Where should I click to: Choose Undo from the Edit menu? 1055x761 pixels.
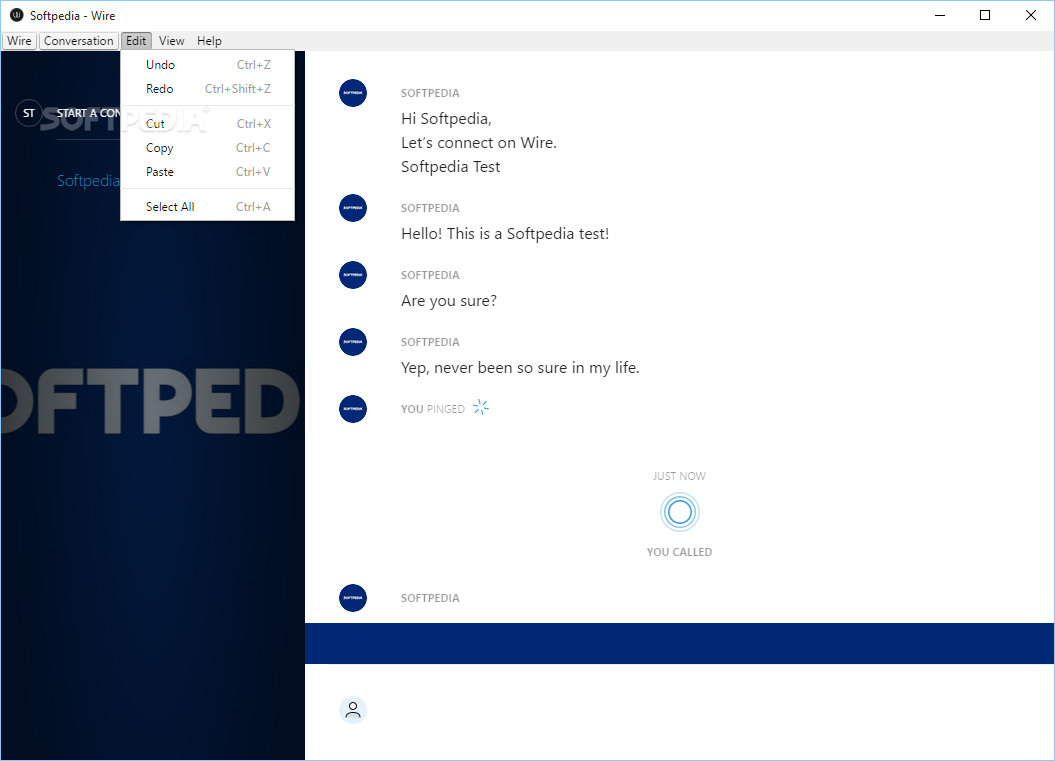(x=207, y=65)
